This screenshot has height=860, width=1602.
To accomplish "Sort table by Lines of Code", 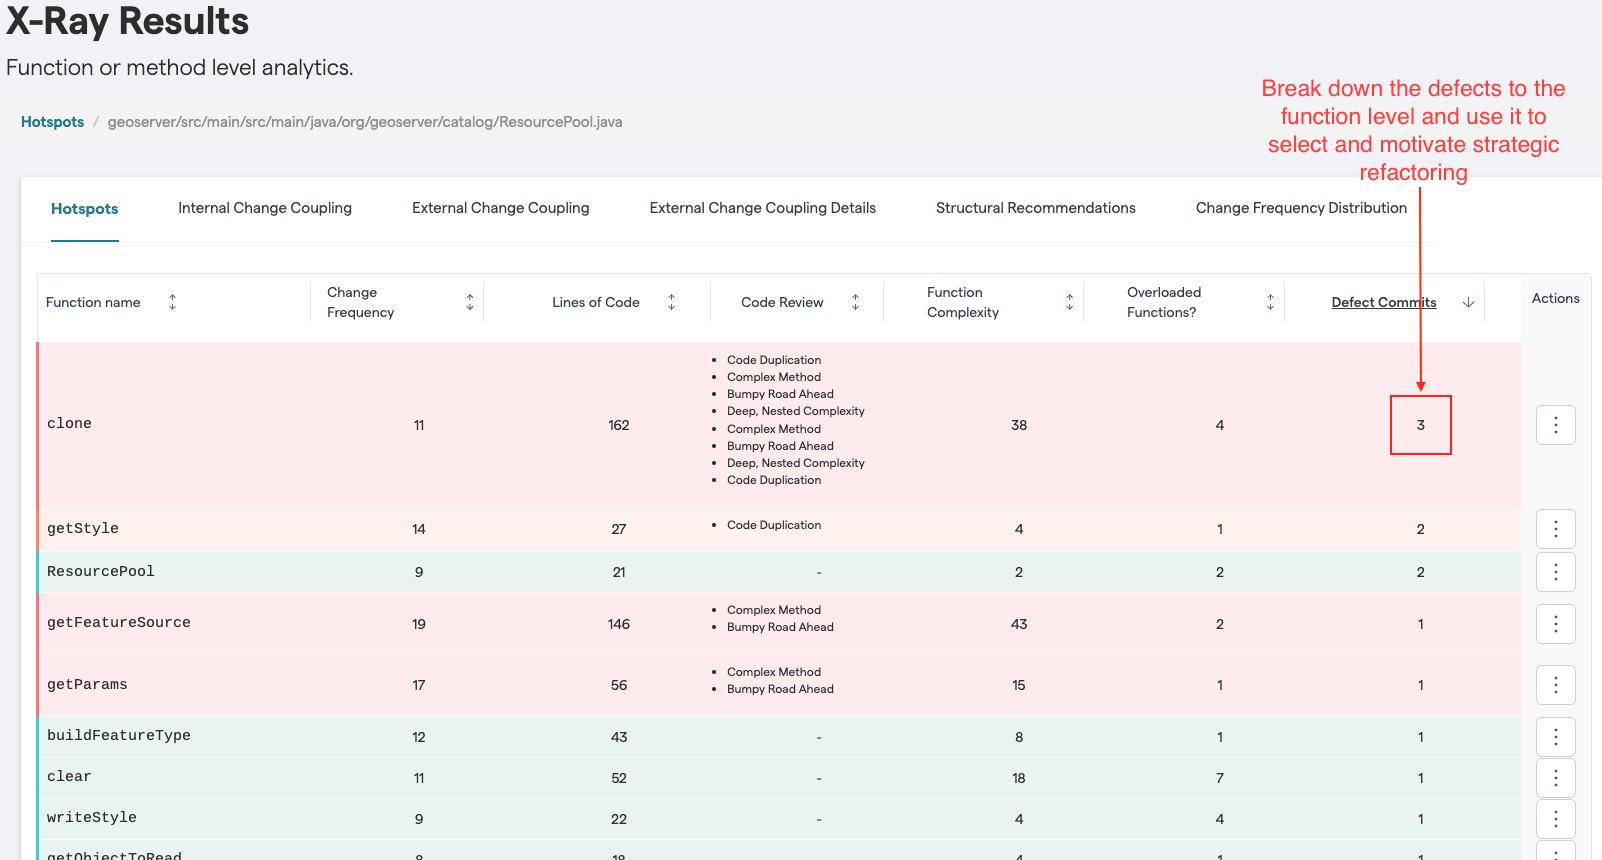I will coord(671,302).
